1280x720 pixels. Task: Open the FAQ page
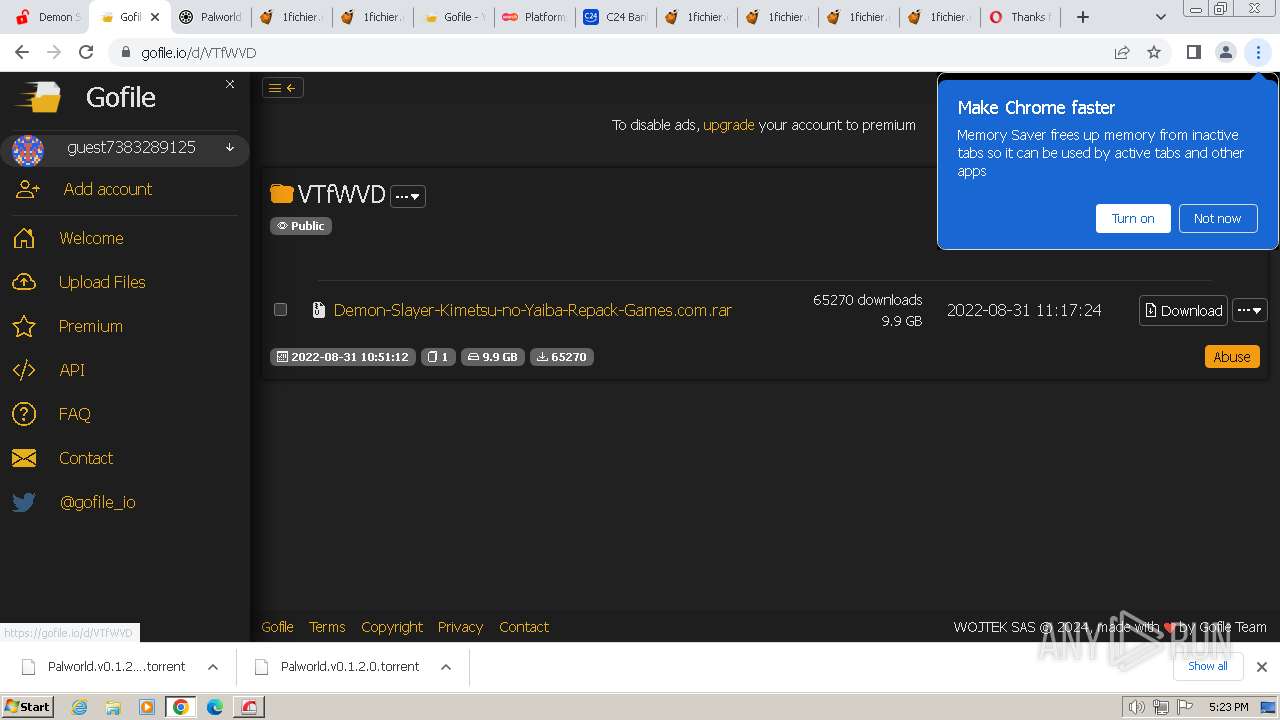[75, 414]
